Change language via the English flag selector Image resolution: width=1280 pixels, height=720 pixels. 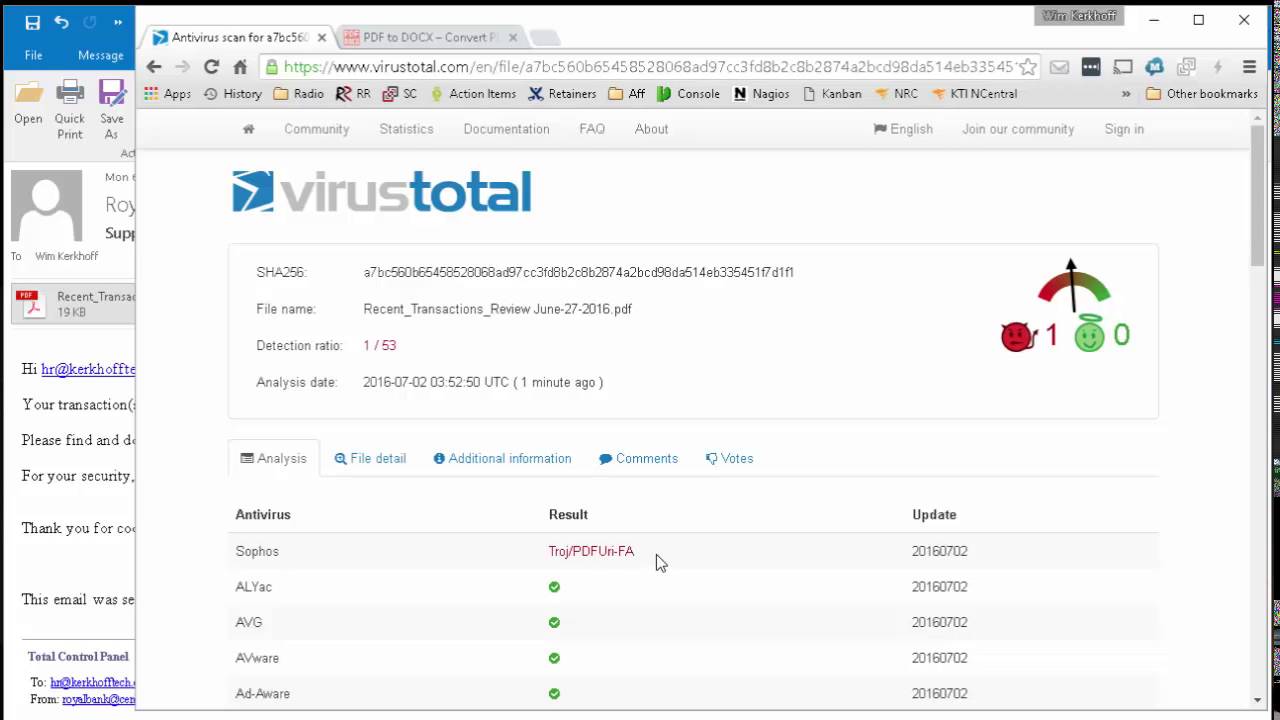pyautogui.click(x=903, y=129)
